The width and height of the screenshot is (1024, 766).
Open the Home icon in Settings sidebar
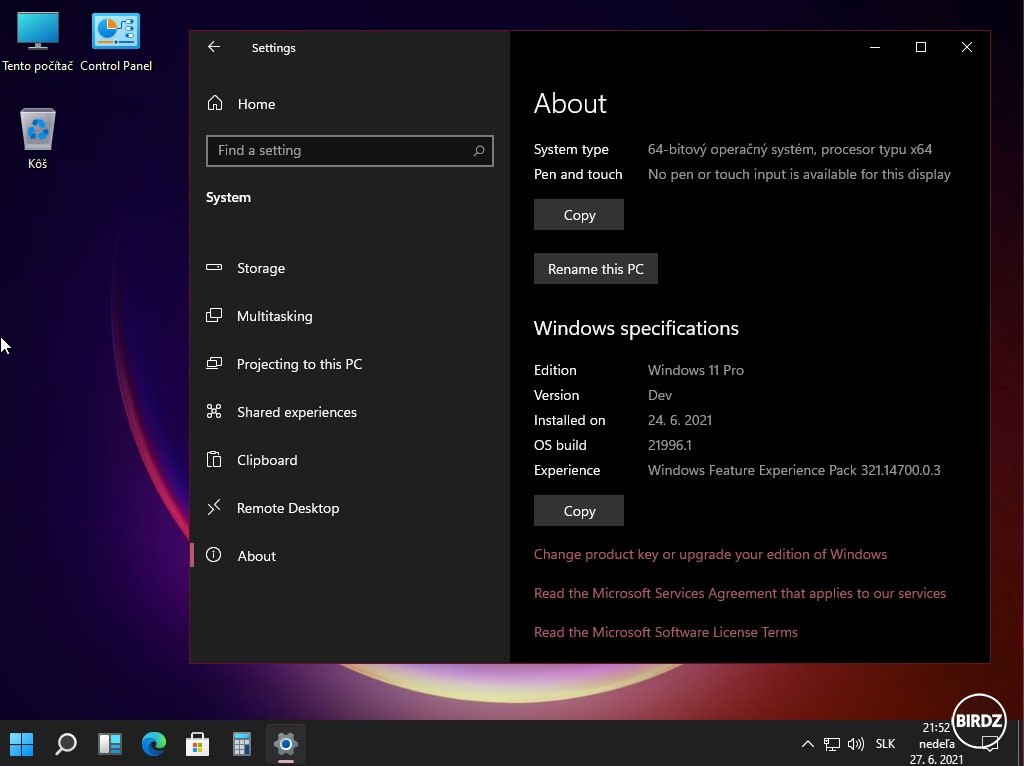[x=215, y=103]
